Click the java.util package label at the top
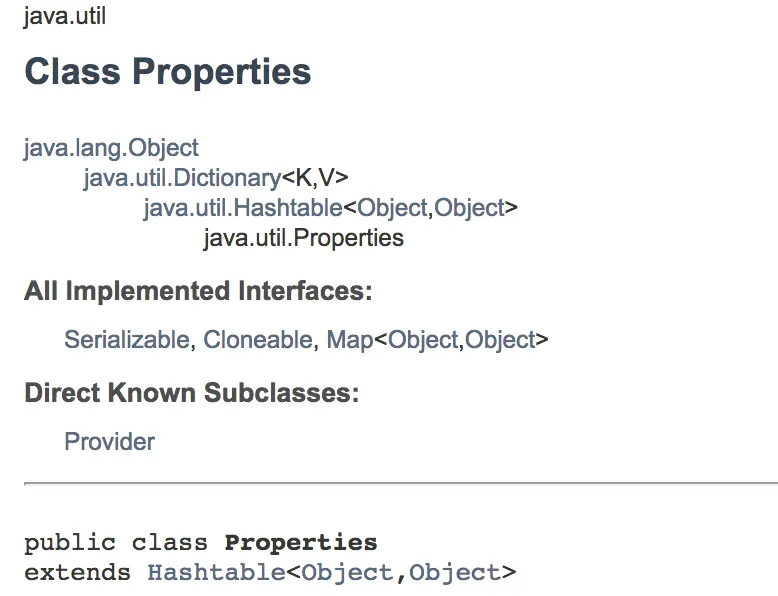This screenshot has width=778, height=596. [x=64, y=17]
